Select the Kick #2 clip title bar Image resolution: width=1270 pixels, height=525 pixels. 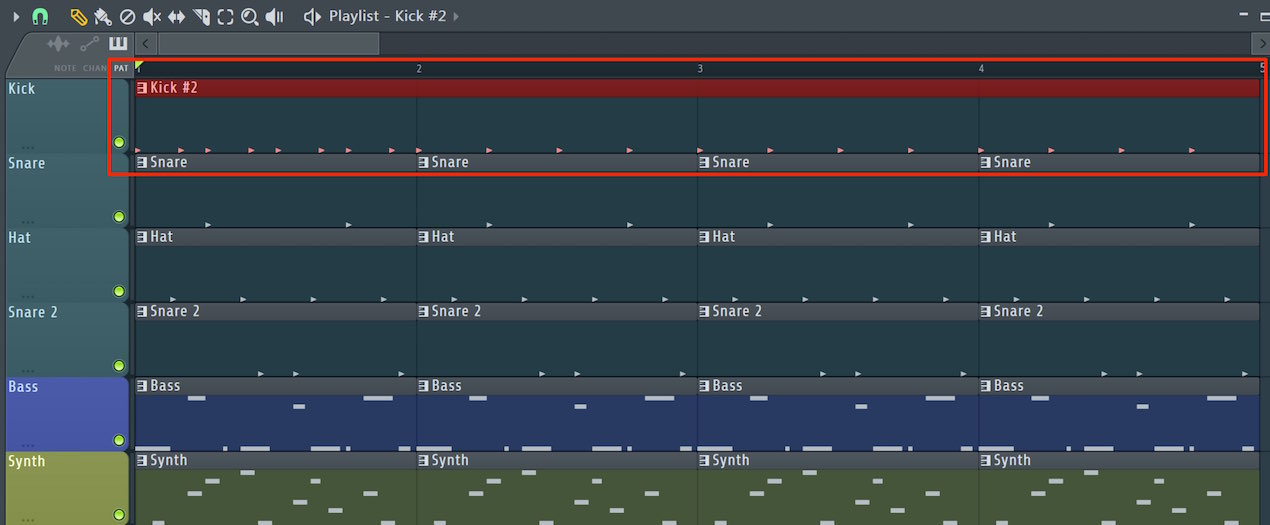pyautogui.click(x=697, y=88)
